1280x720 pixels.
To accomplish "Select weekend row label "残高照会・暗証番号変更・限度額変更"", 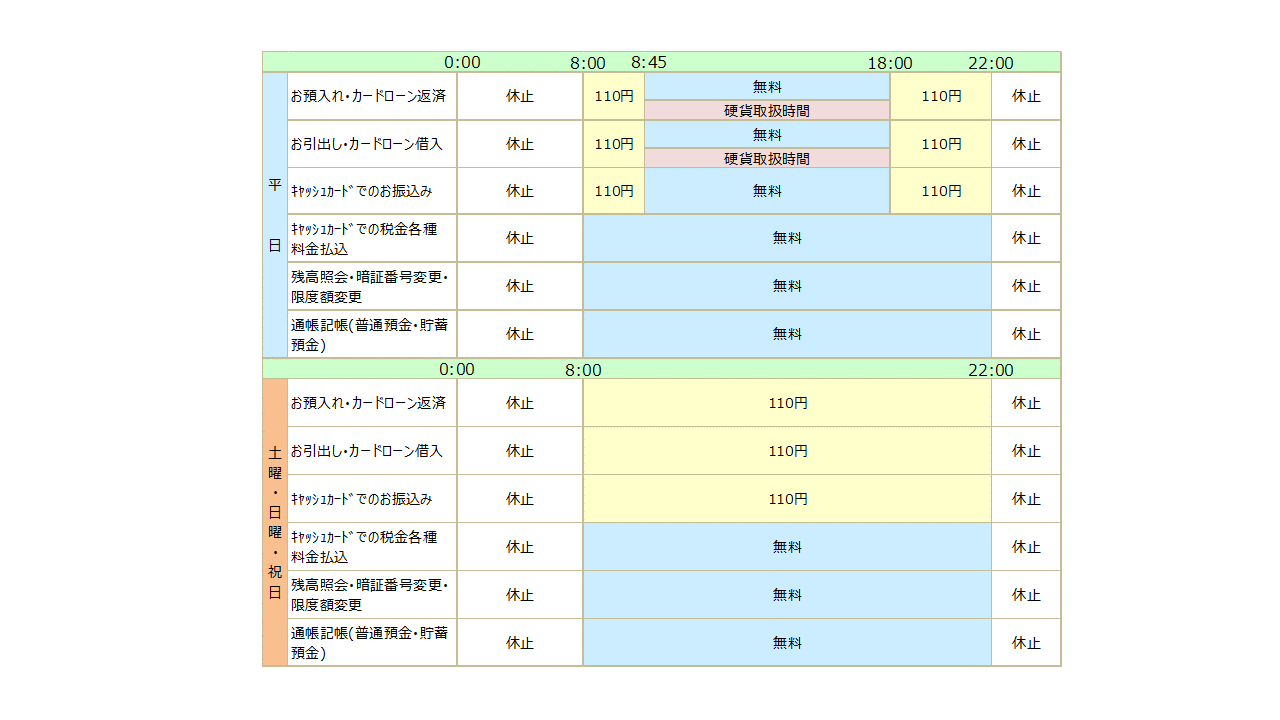I will (x=372, y=595).
